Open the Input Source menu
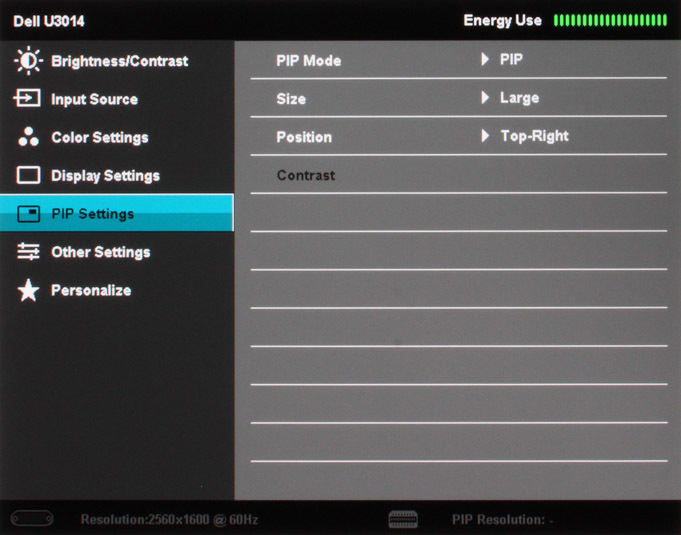681x535 pixels. (x=117, y=99)
